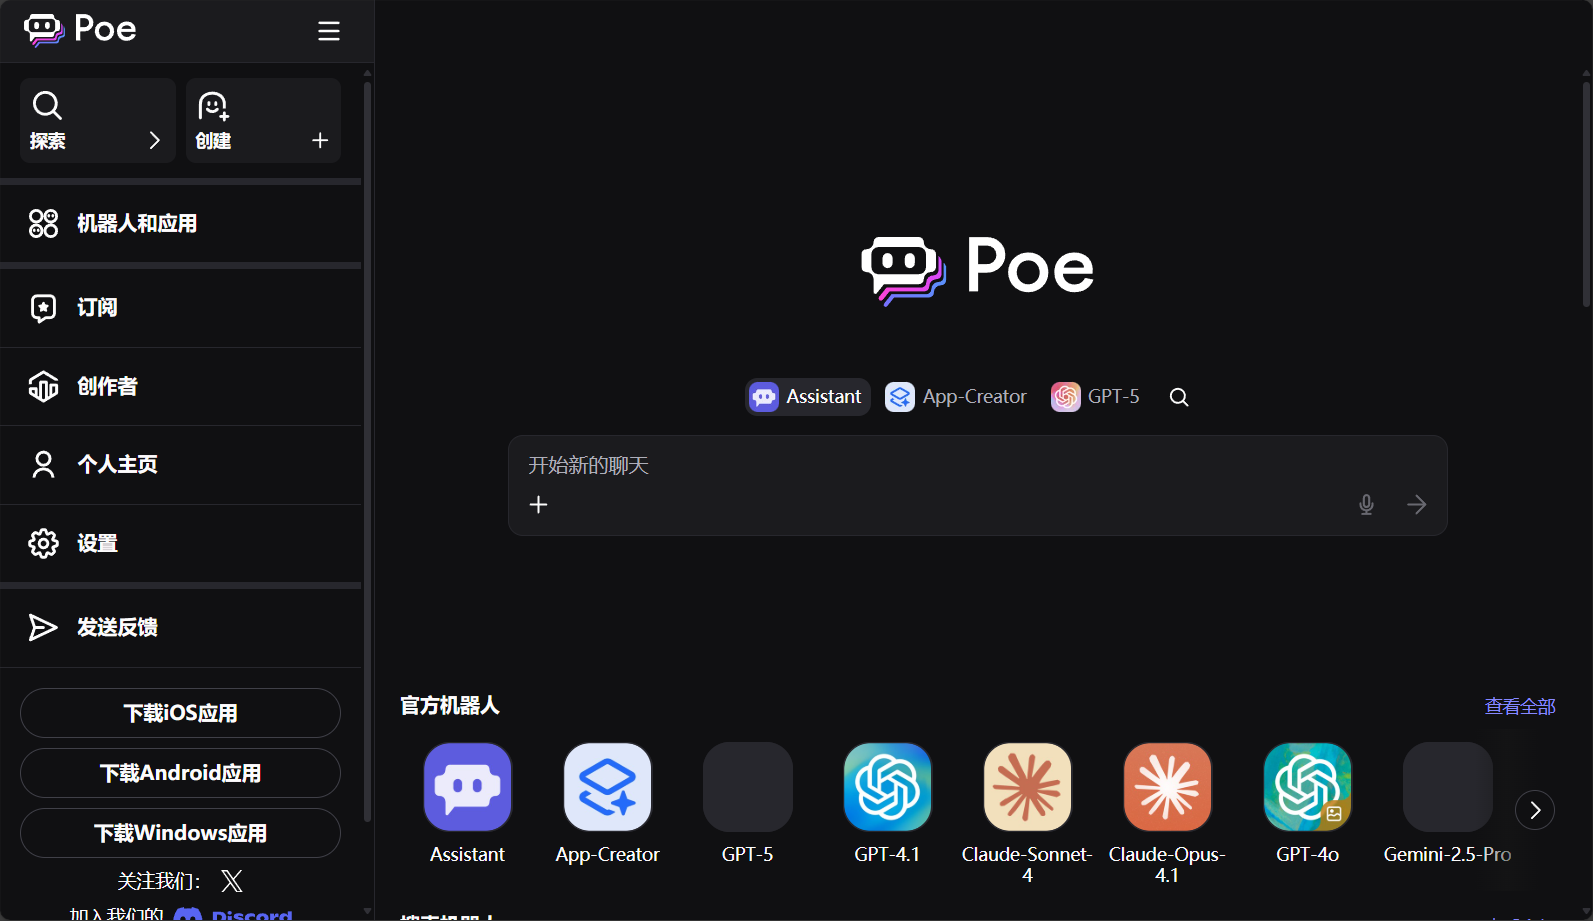Click the 创建 bot creation icon
Viewport: 1593px width, 921px height.
(x=213, y=105)
